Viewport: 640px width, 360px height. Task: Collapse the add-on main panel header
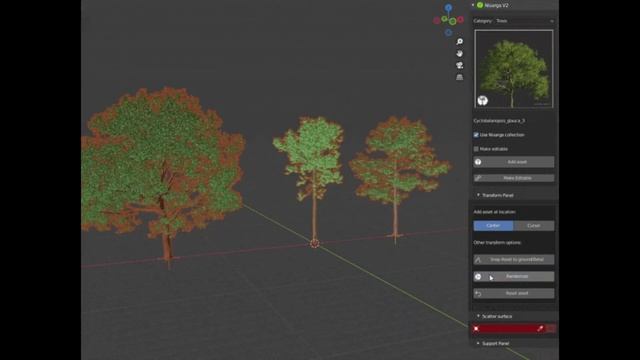[x=473, y=5]
